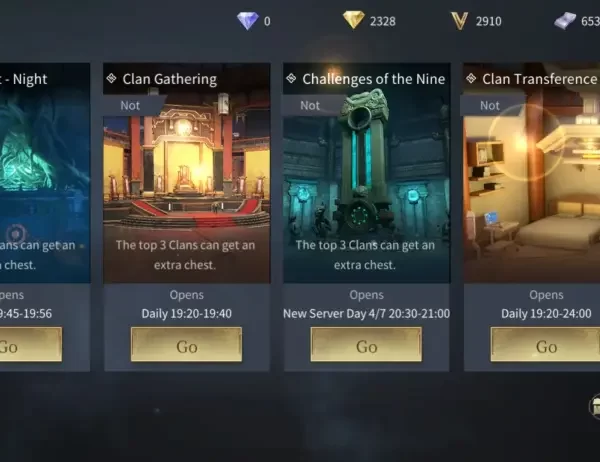Click the Go button on the Night event card
Image resolution: width=600 pixels, height=462 pixels.
coord(31,344)
